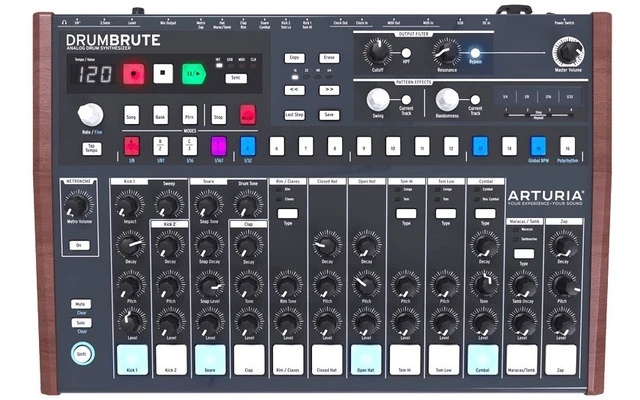Screen dimensions: 640x400
Task: Trigger the Tom Low pad
Action: pos(444,360)
